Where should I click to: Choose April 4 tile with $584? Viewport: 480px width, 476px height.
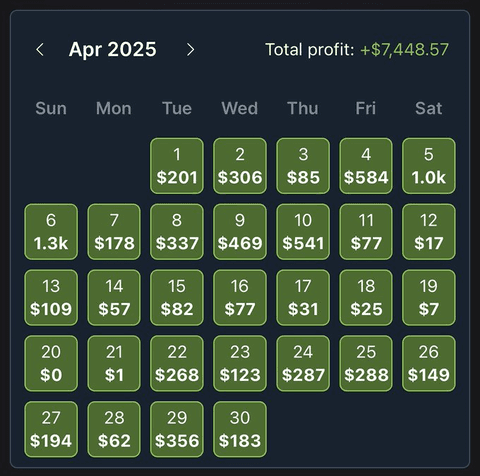(x=366, y=166)
